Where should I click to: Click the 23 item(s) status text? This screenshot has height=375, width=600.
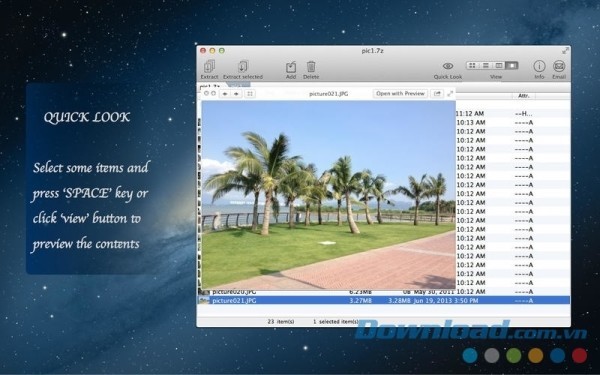(280, 321)
